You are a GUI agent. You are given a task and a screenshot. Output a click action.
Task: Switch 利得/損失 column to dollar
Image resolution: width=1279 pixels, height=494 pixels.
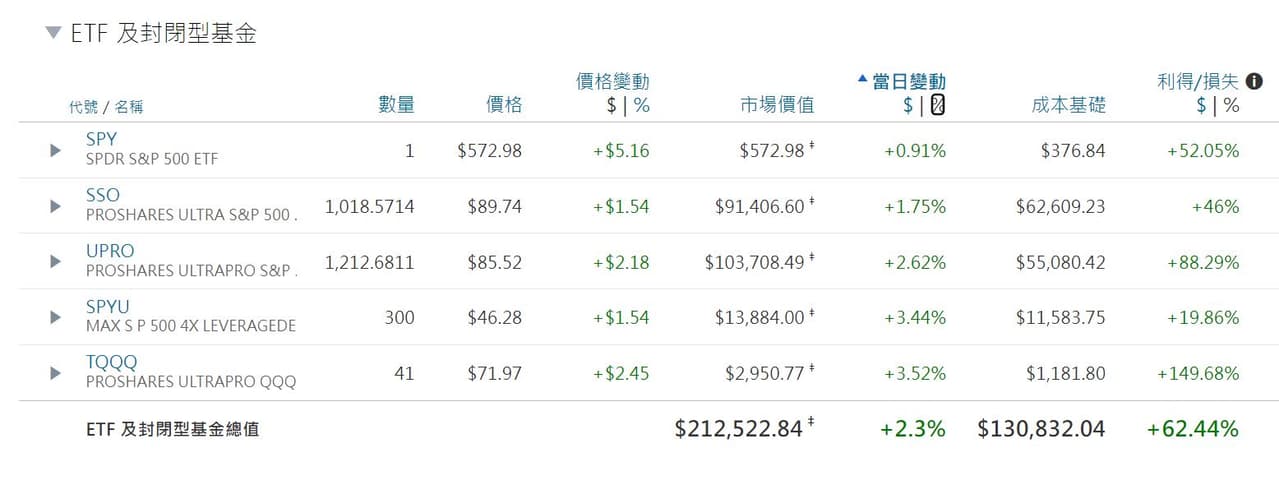coord(1201,105)
